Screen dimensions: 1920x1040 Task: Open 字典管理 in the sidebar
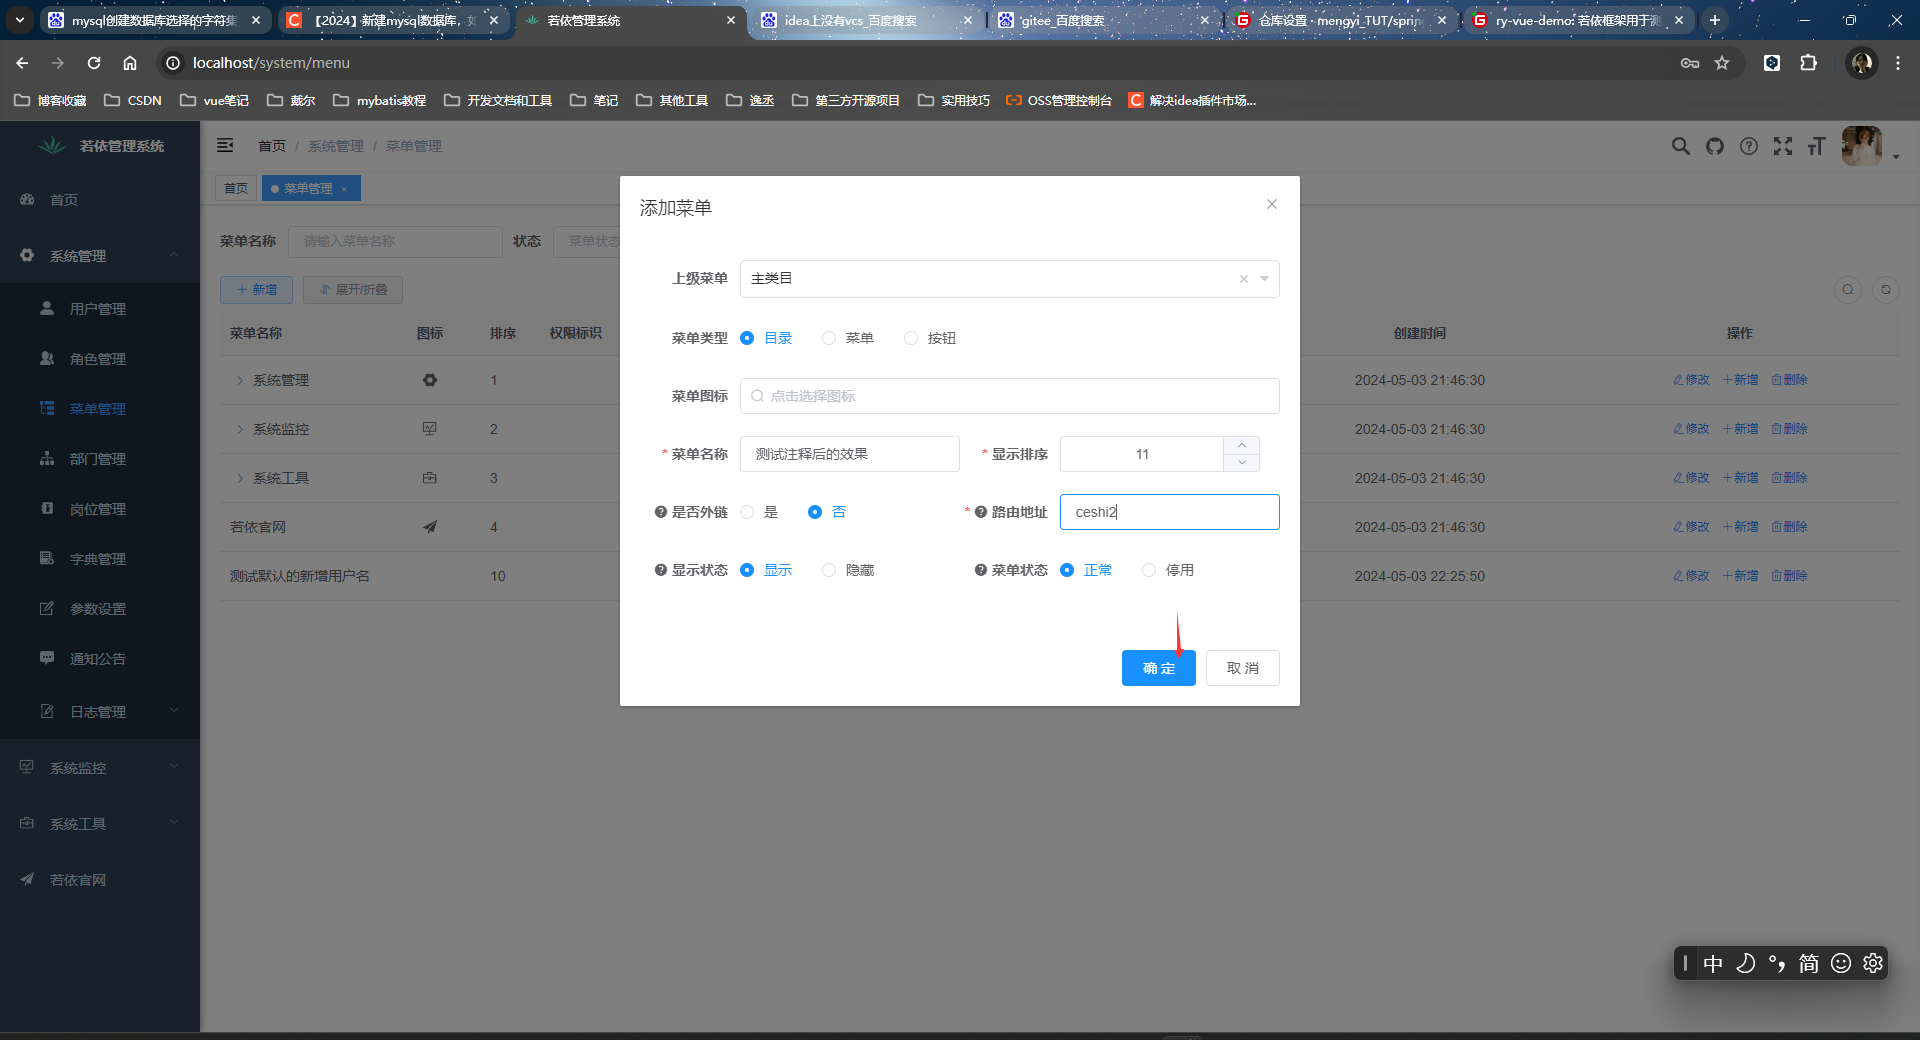point(100,559)
